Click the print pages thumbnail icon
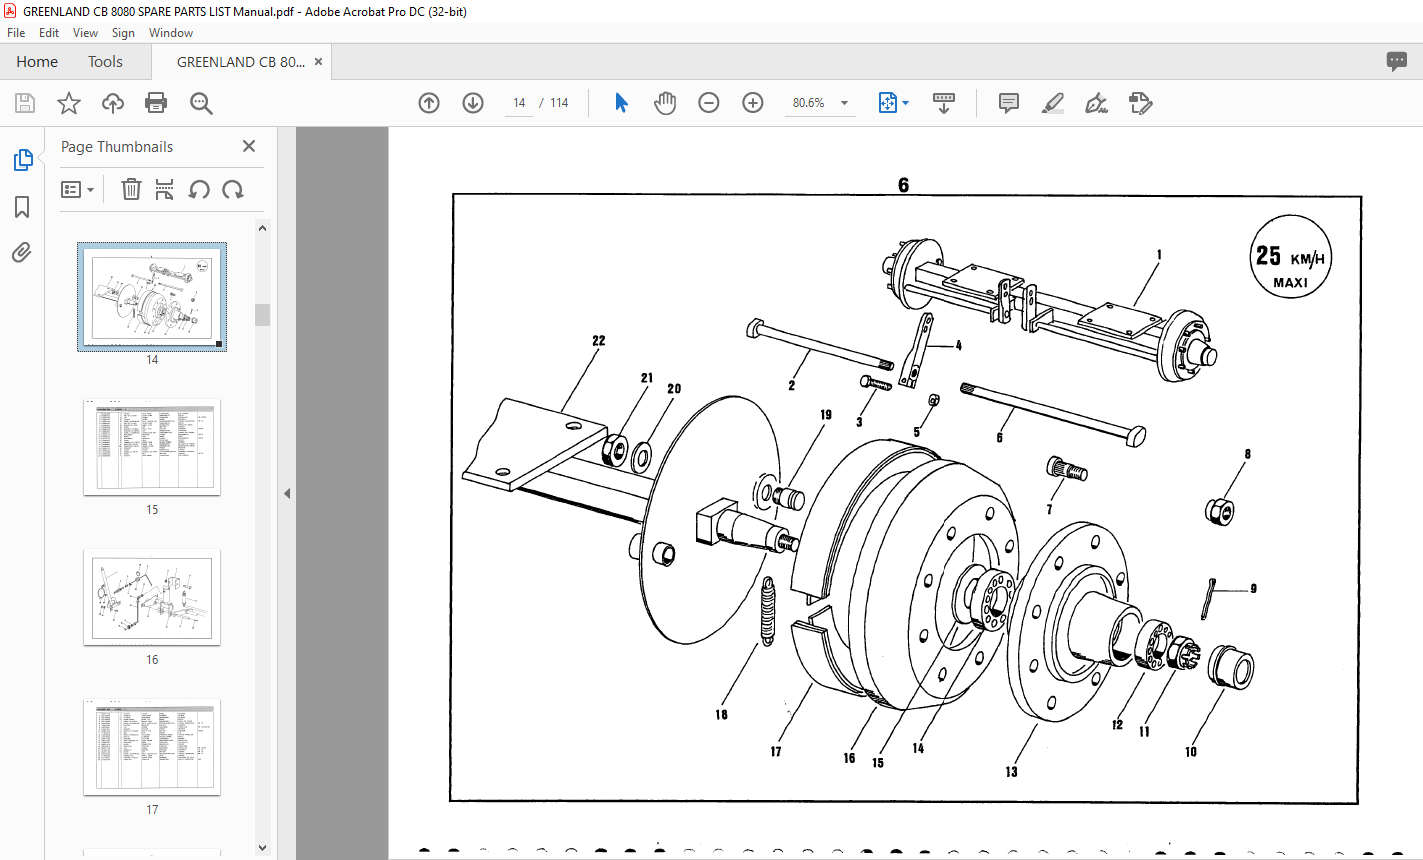Screen dimensions: 1423x860 (165, 189)
